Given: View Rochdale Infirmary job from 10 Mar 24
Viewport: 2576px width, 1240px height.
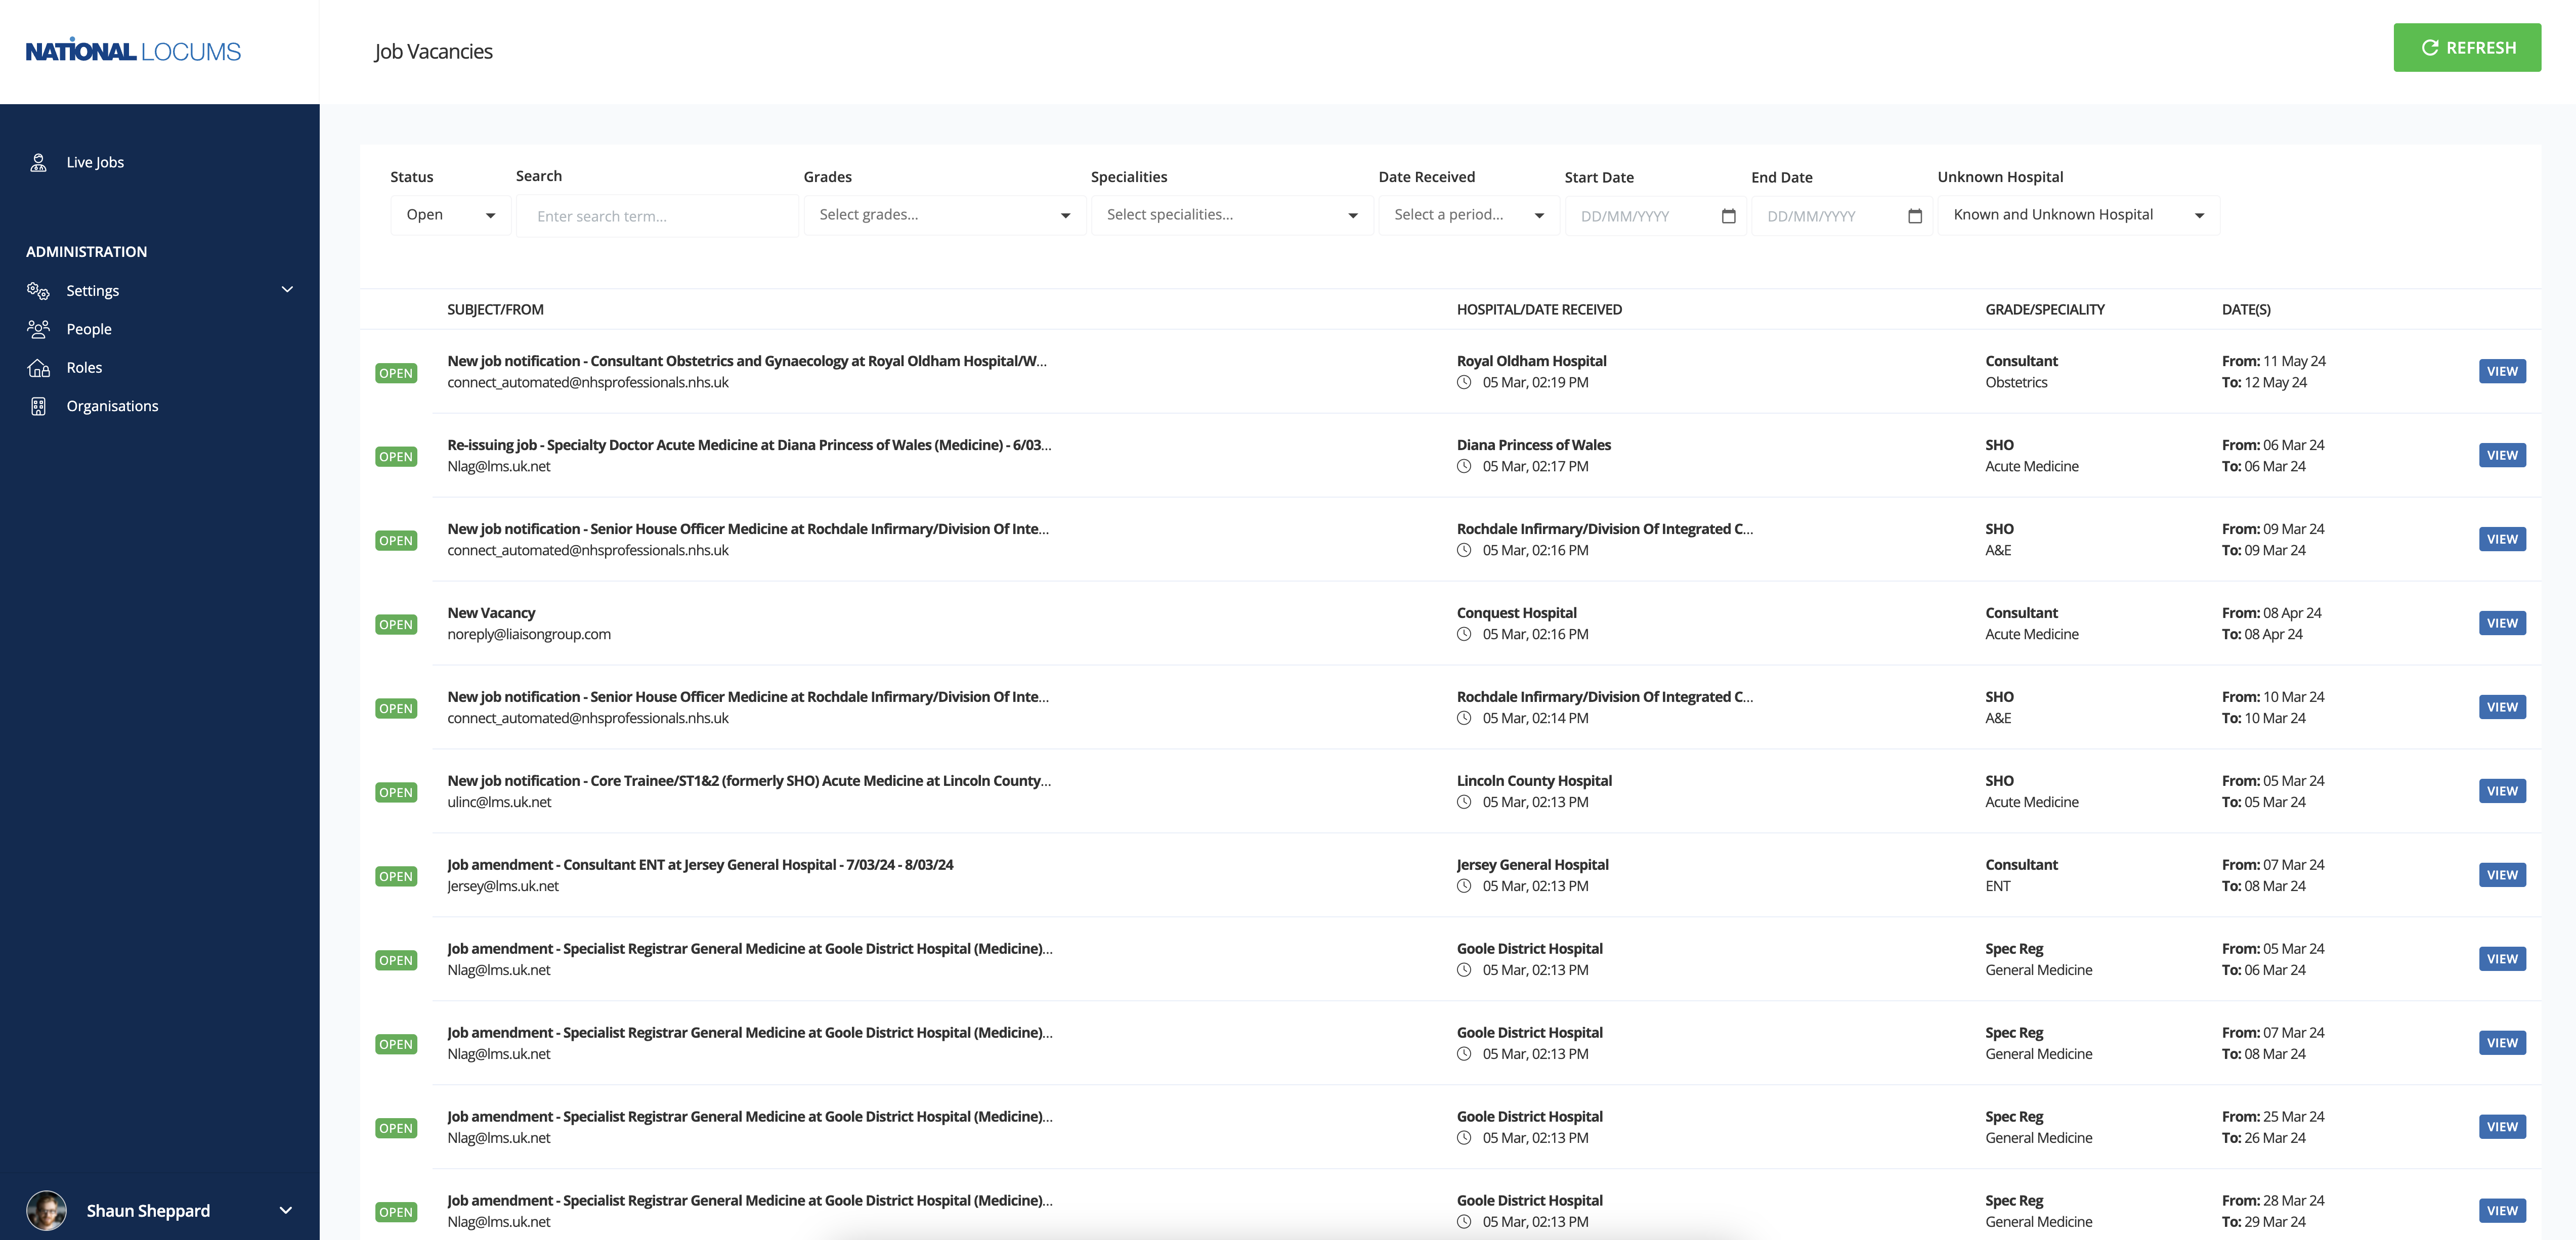Looking at the screenshot, I should click(2502, 707).
